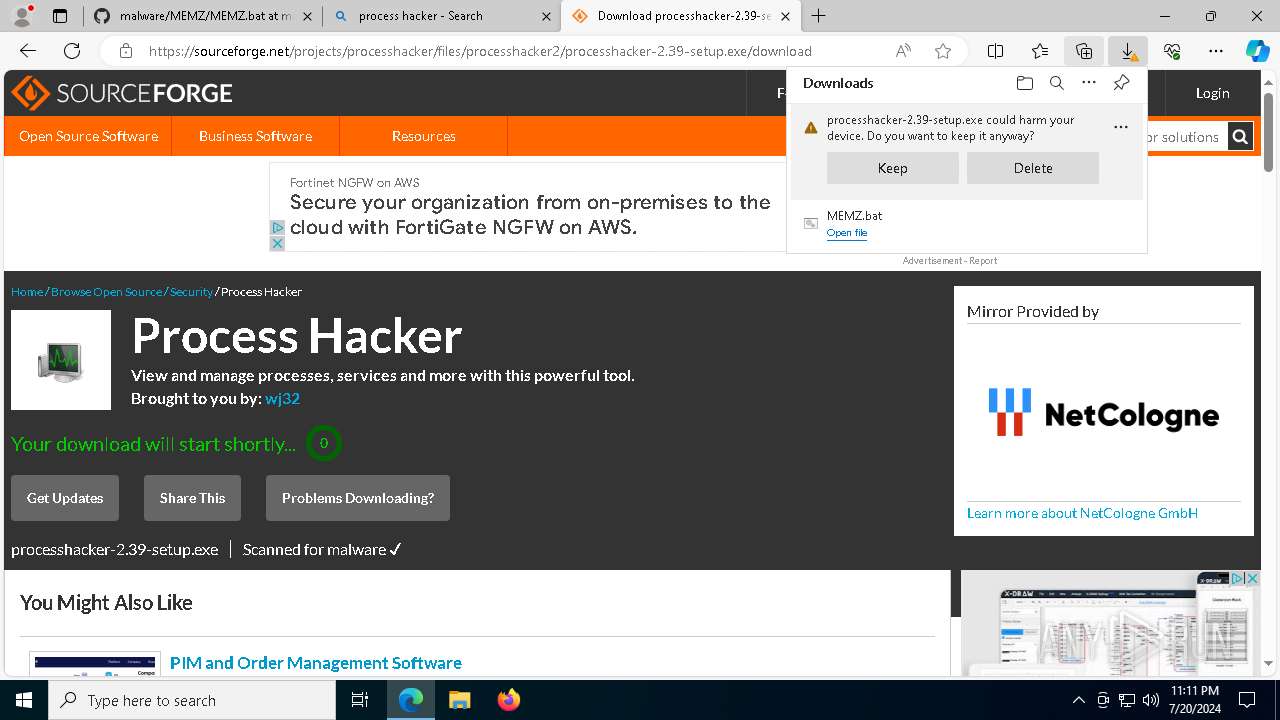
Task: Reload the page with refresh icon
Action: coord(72,51)
